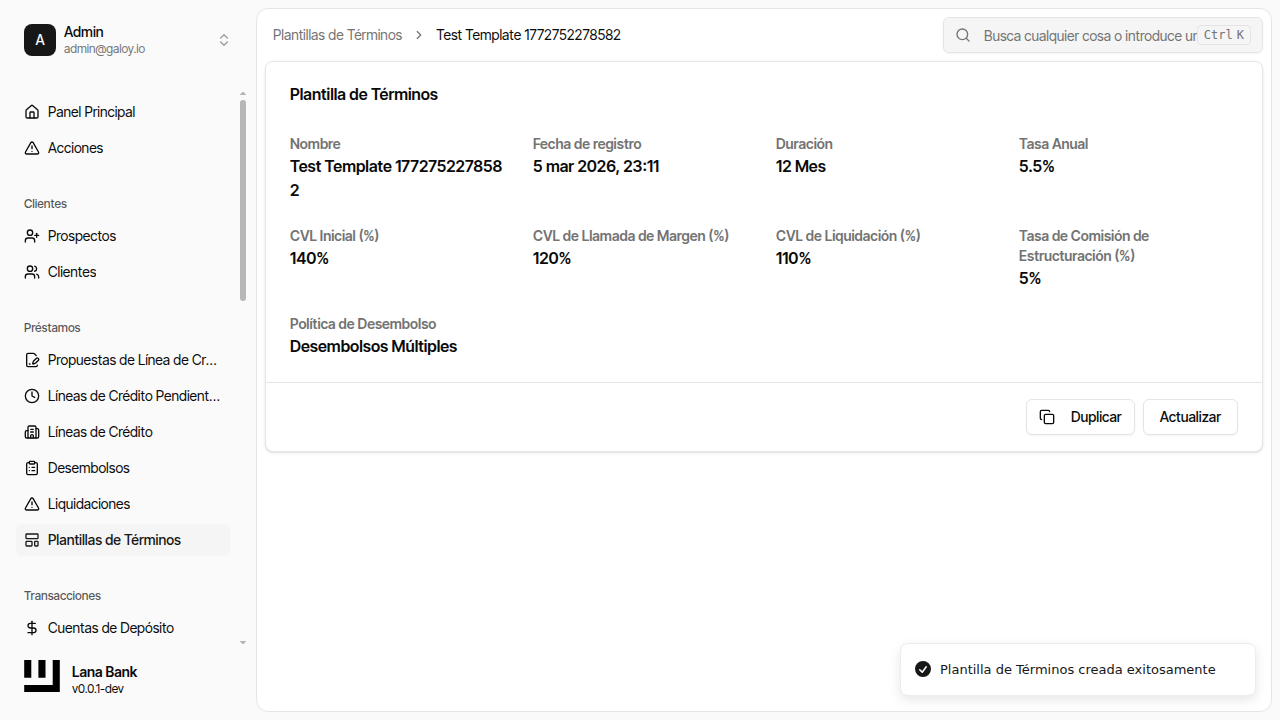Select Plantillas de Términos in the sidebar

tap(114, 539)
